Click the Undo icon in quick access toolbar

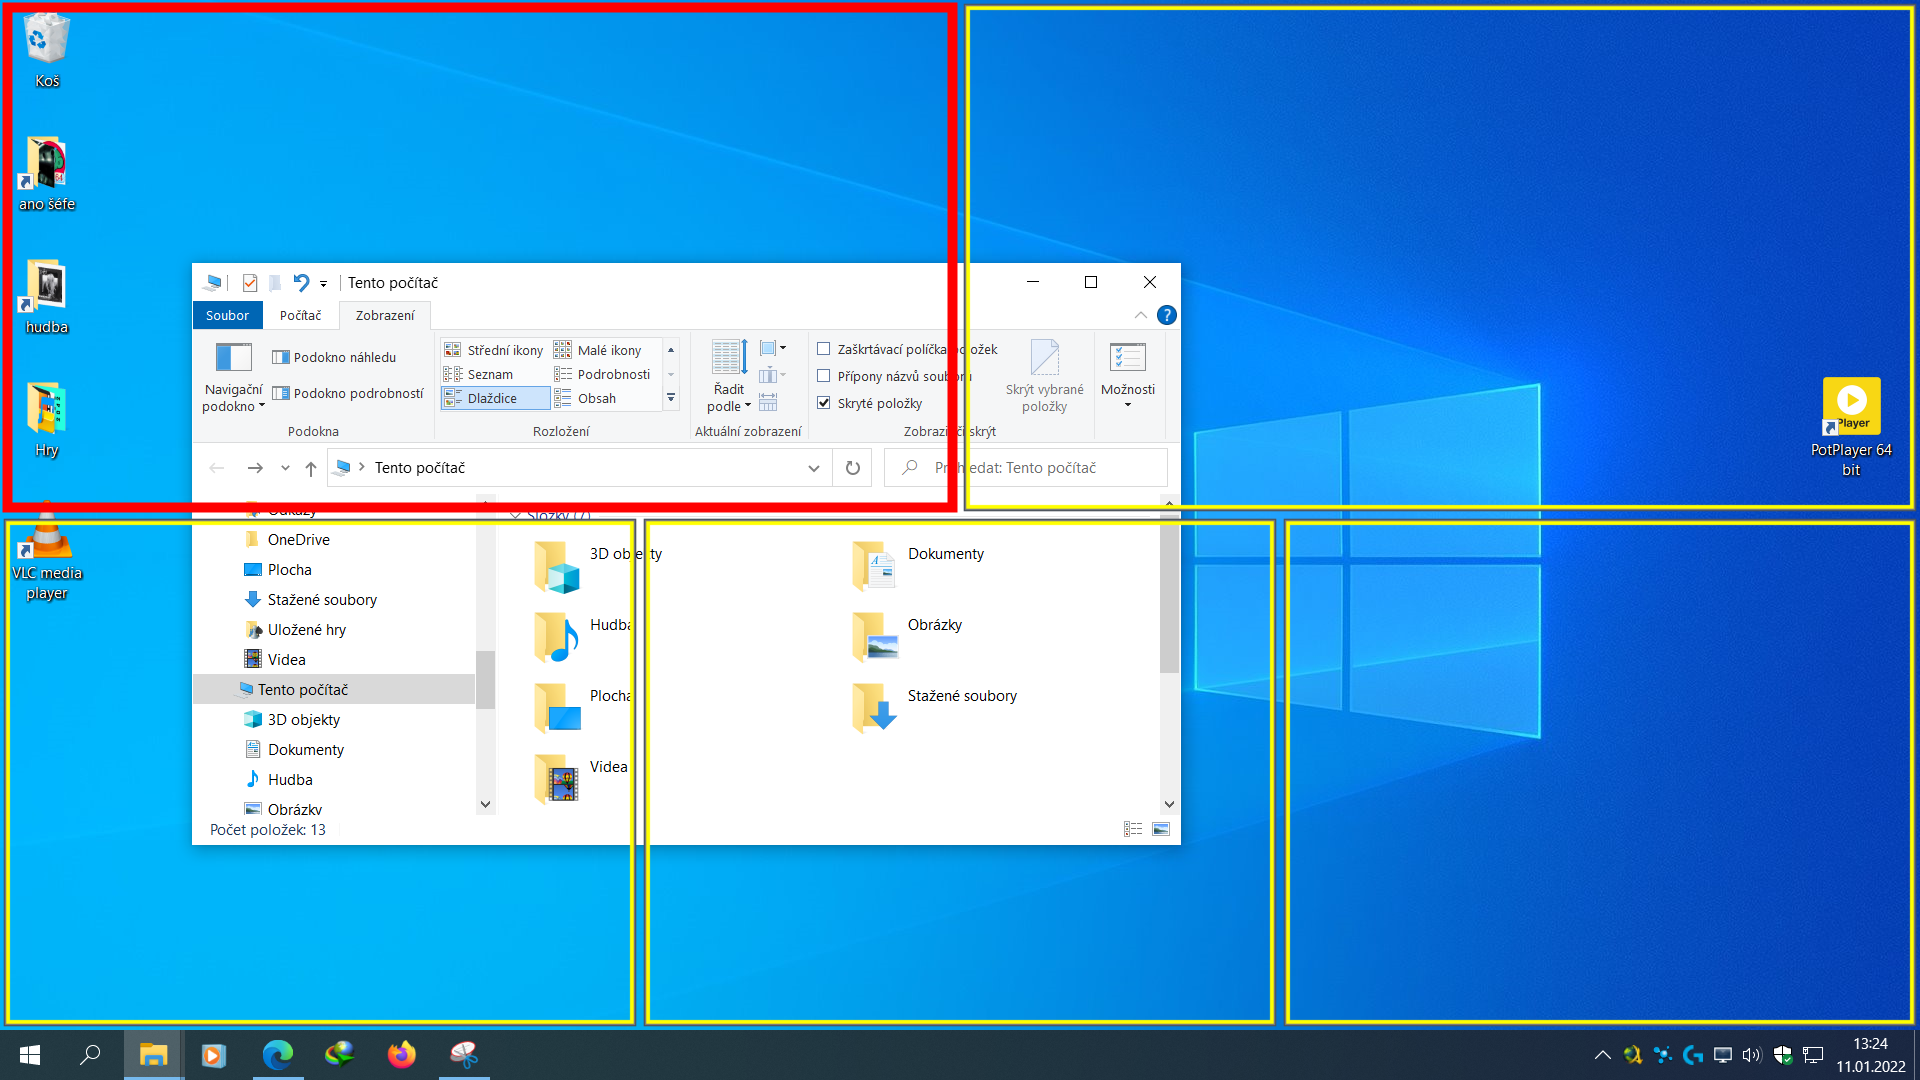tap(301, 283)
